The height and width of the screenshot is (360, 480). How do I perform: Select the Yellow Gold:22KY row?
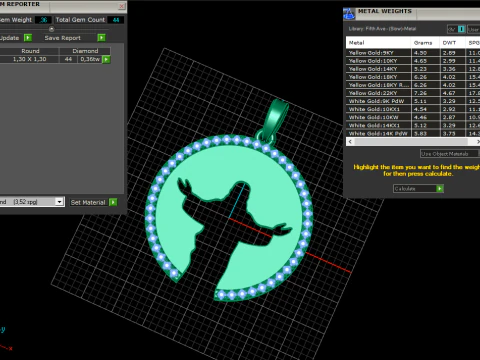(x=413, y=93)
